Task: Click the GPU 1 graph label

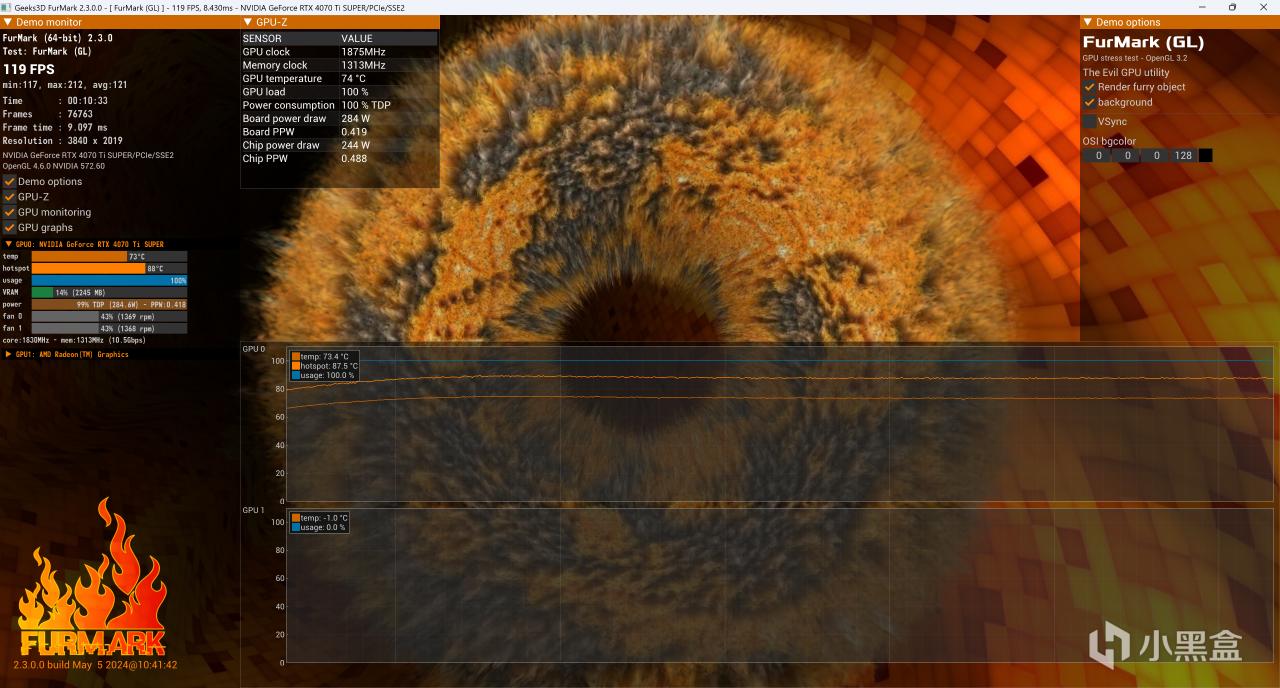Action: (253, 510)
